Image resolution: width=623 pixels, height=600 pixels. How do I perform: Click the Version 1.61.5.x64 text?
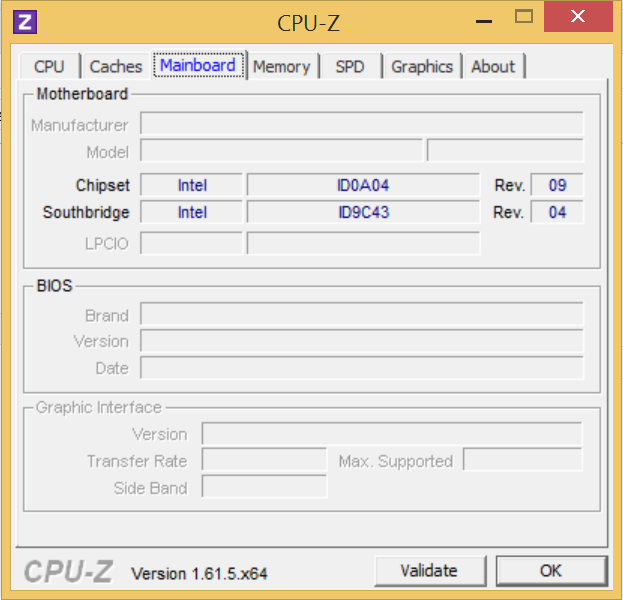coord(199,573)
